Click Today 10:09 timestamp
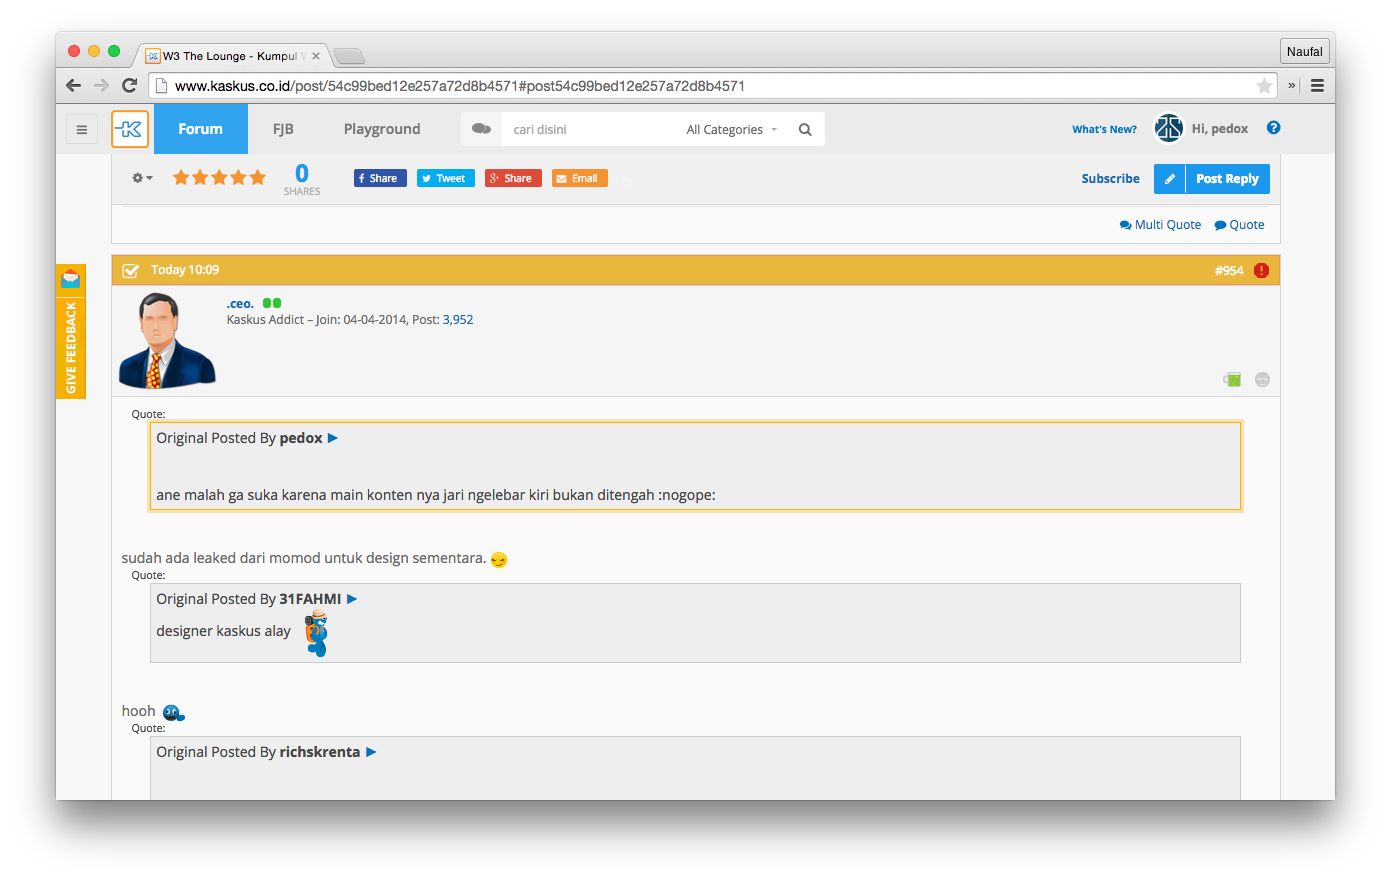 pos(185,270)
